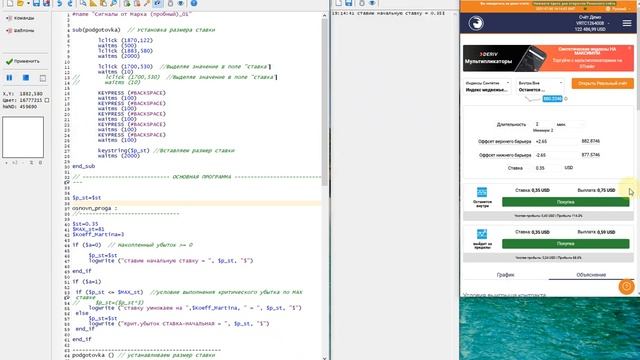Pause the running script with the pause button

[9, 78]
